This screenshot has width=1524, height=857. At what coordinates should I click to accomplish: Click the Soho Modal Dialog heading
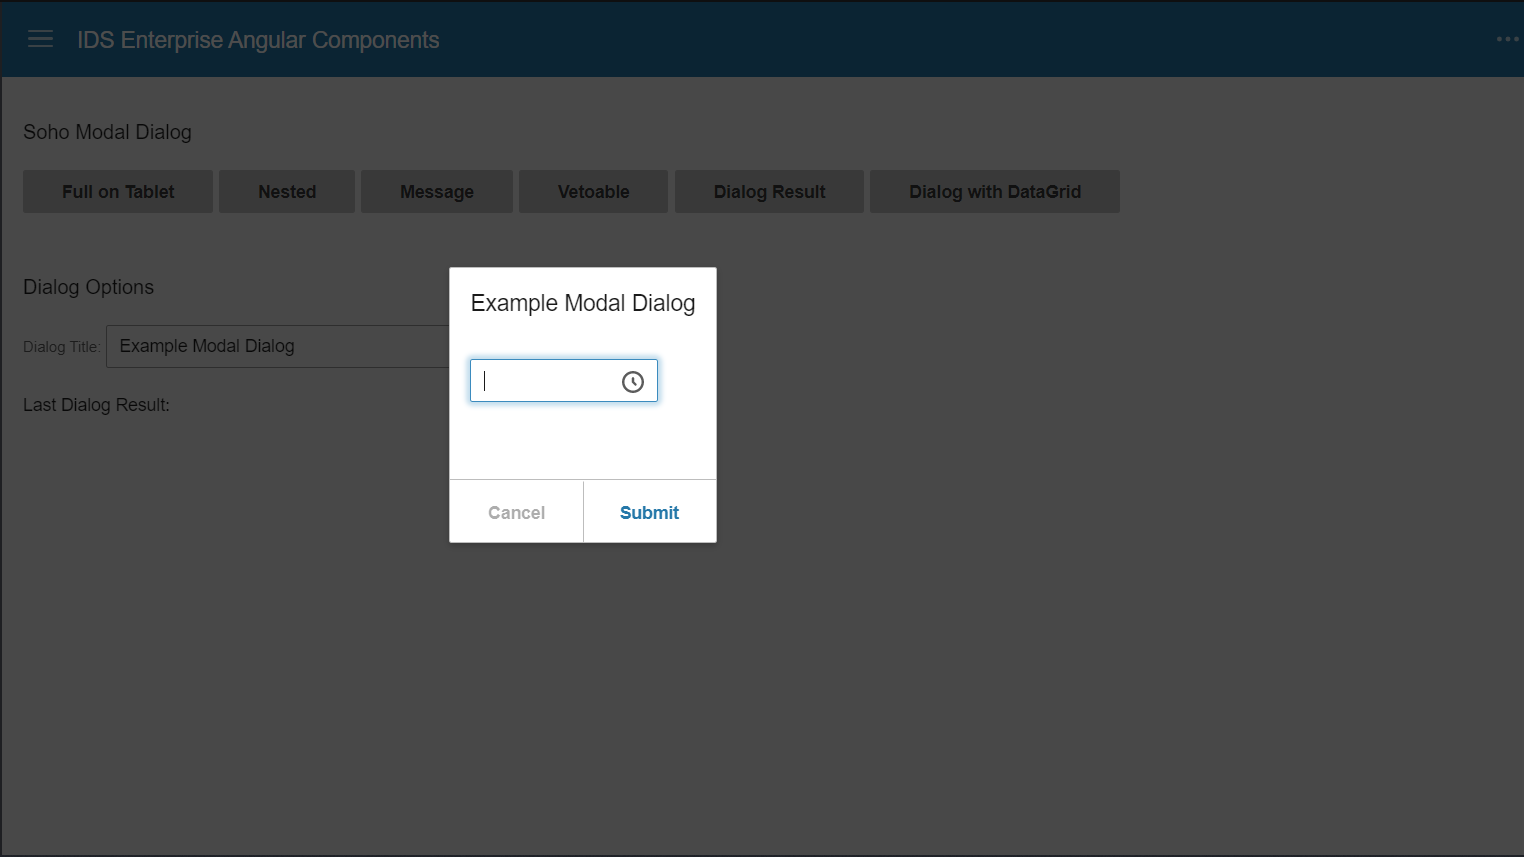(107, 132)
